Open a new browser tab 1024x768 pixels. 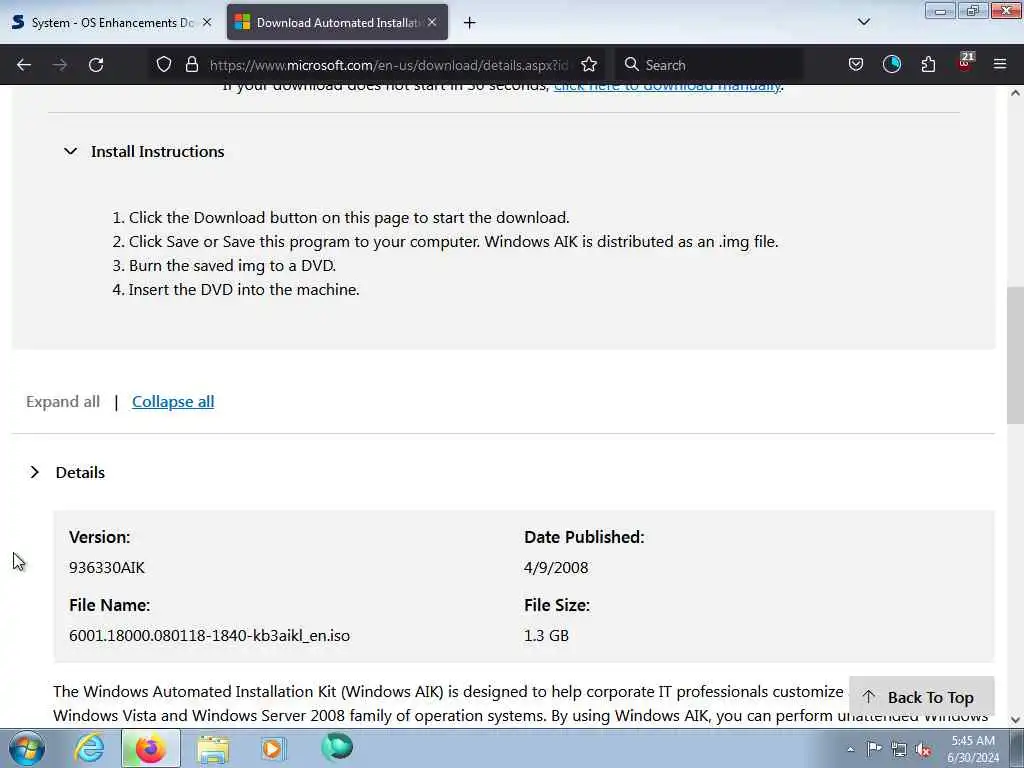pyautogui.click(x=470, y=23)
